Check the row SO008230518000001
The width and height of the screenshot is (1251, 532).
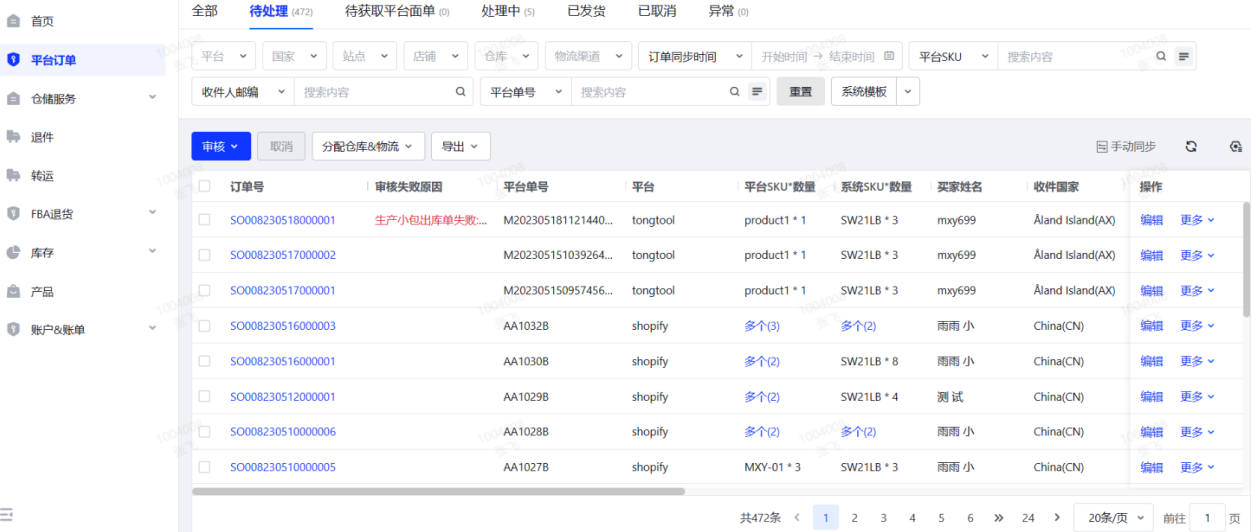[205, 219]
